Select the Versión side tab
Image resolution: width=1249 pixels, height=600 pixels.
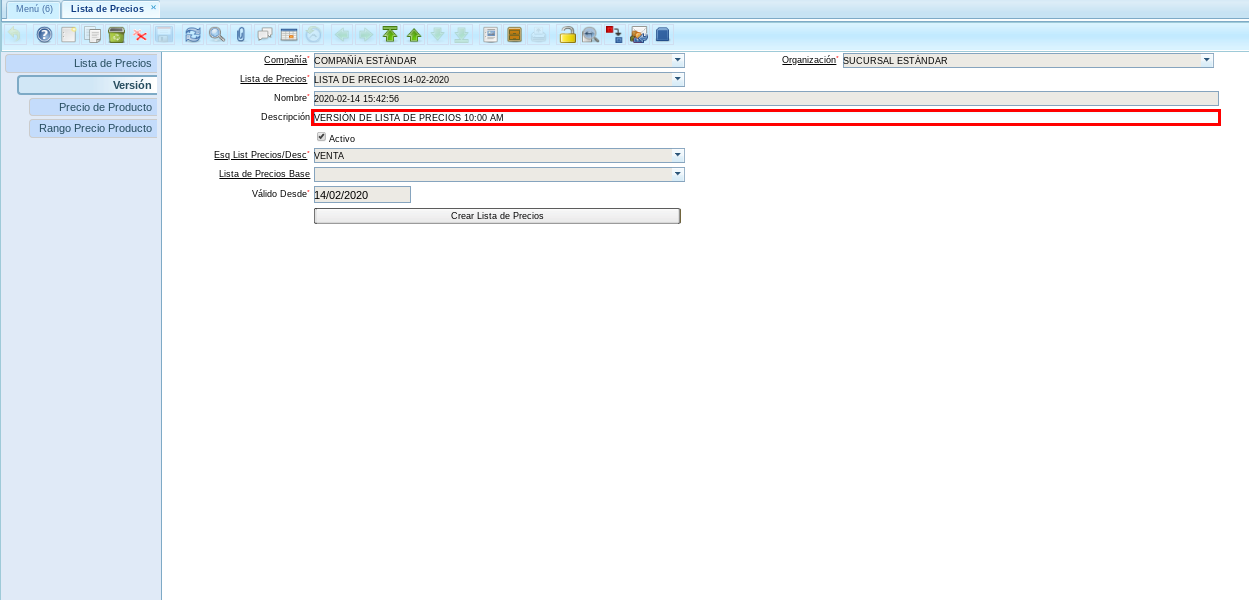pos(88,85)
